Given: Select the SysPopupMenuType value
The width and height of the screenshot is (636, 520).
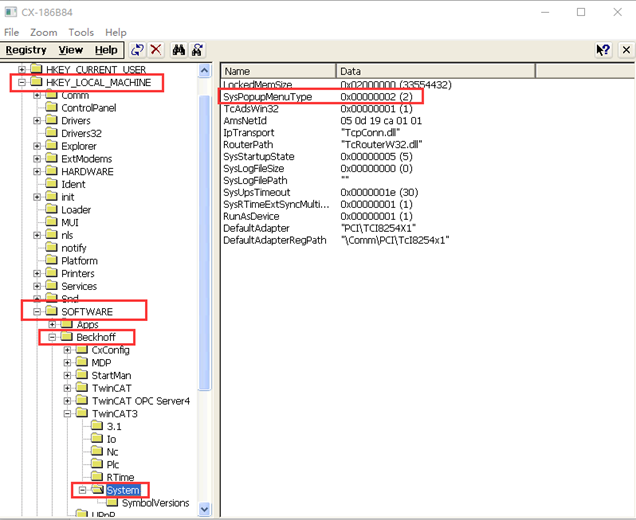Looking at the screenshot, I should [x=268, y=97].
